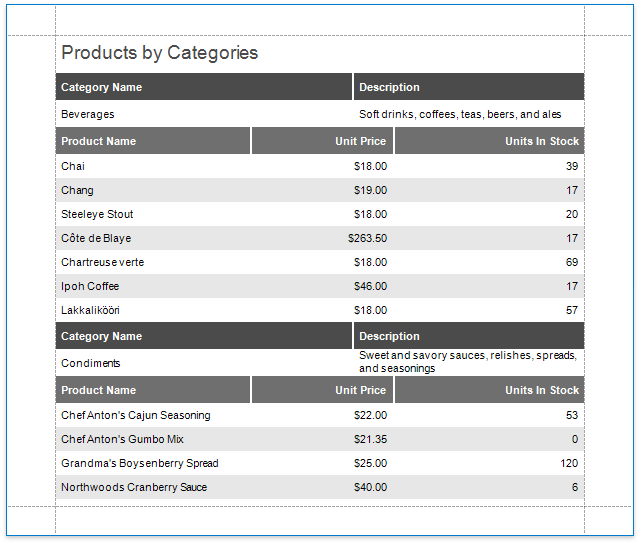Click the Products by Categories report title
640x544 pixels.
pyautogui.click(x=160, y=53)
